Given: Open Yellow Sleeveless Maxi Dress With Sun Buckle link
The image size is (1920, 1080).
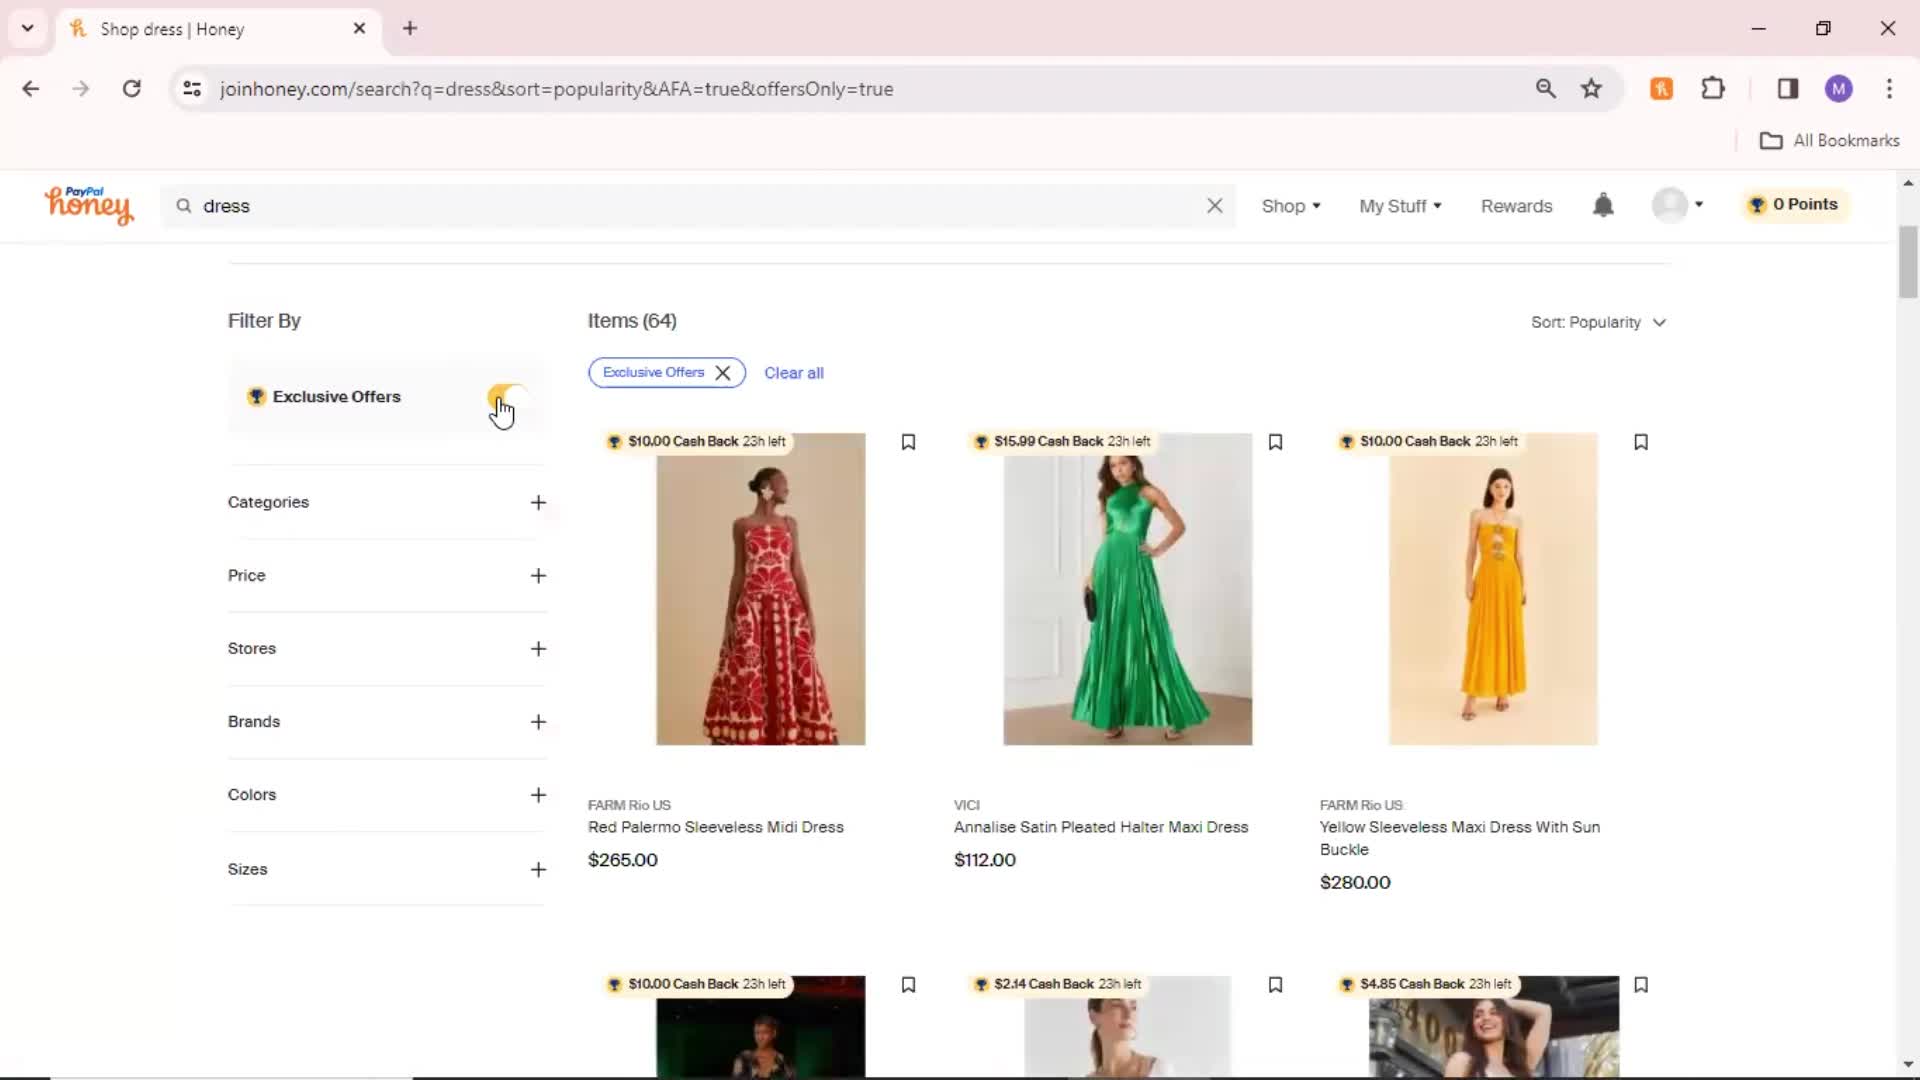Looking at the screenshot, I should 1460,838.
